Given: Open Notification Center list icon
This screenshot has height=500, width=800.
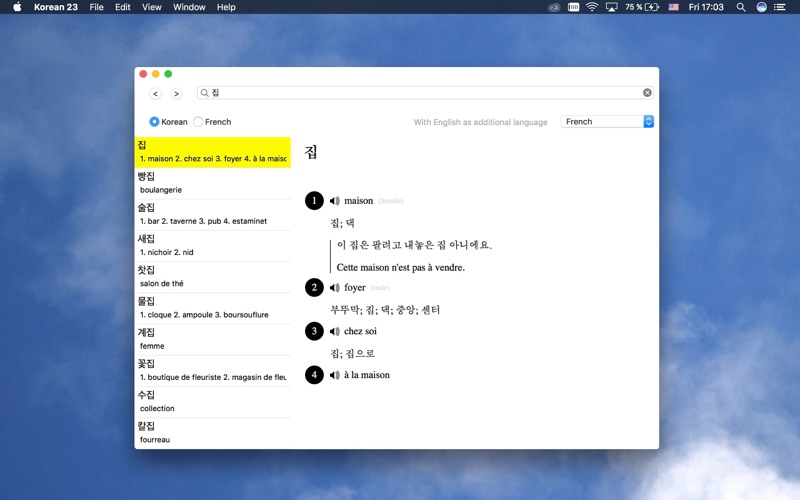Looking at the screenshot, I should pos(780,7).
